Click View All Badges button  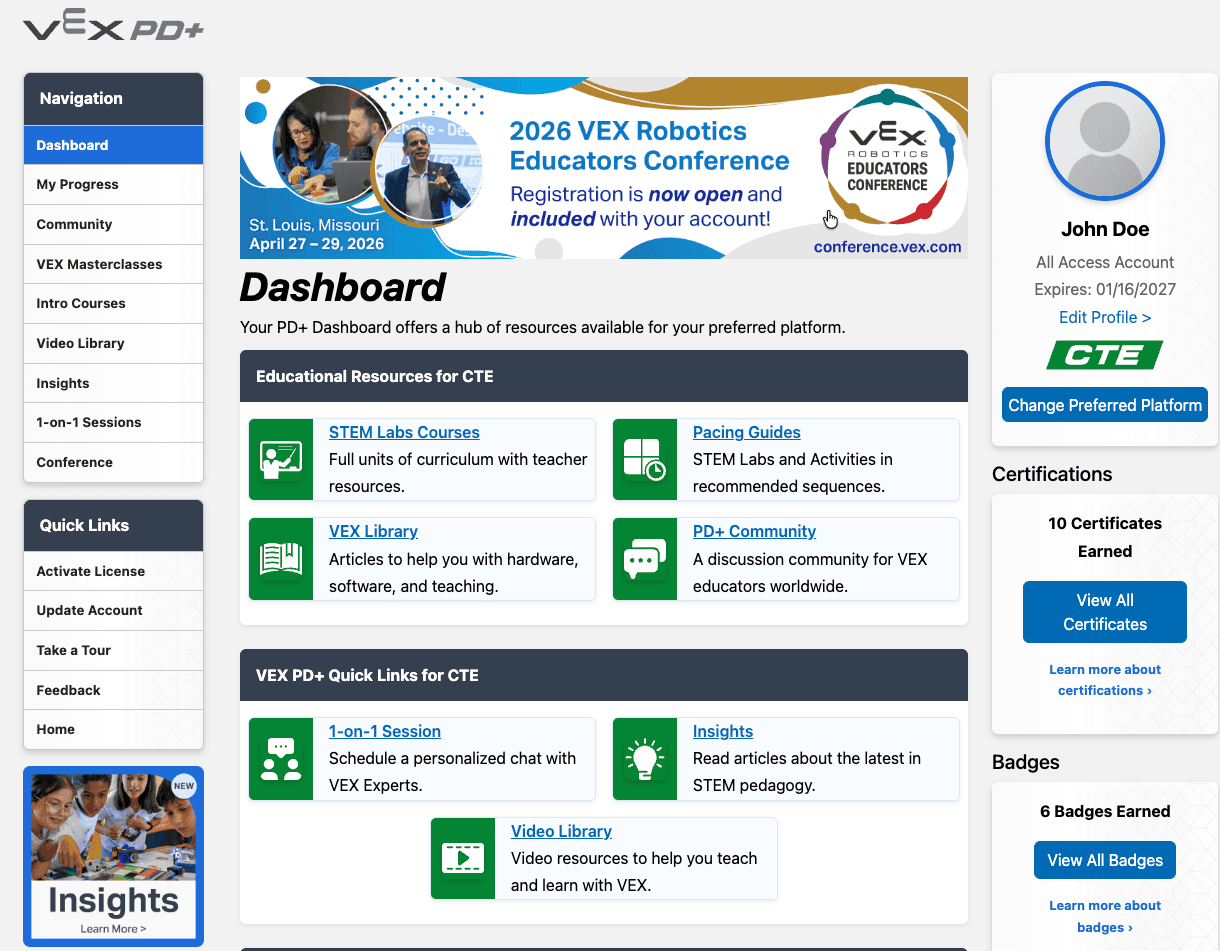click(1105, 860)
